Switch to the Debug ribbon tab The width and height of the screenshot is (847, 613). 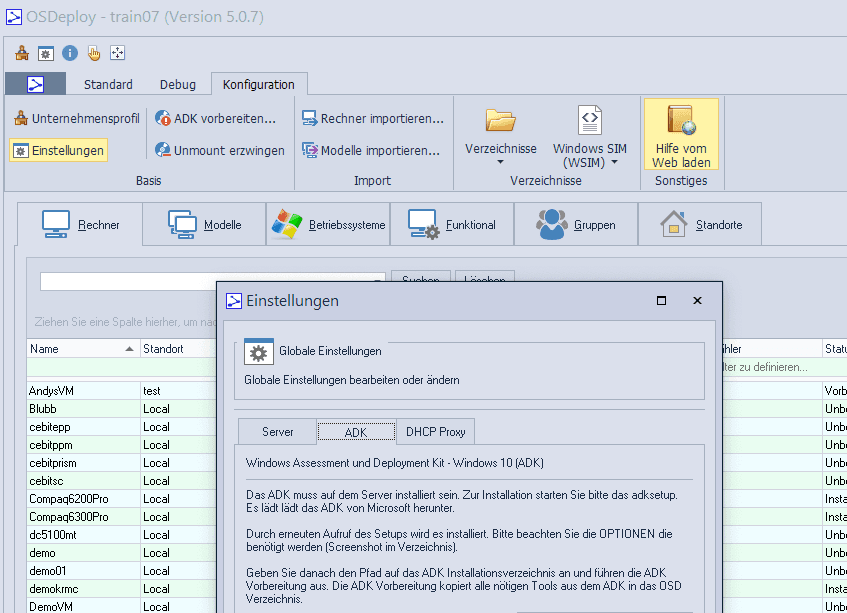[x=178, y=84]
